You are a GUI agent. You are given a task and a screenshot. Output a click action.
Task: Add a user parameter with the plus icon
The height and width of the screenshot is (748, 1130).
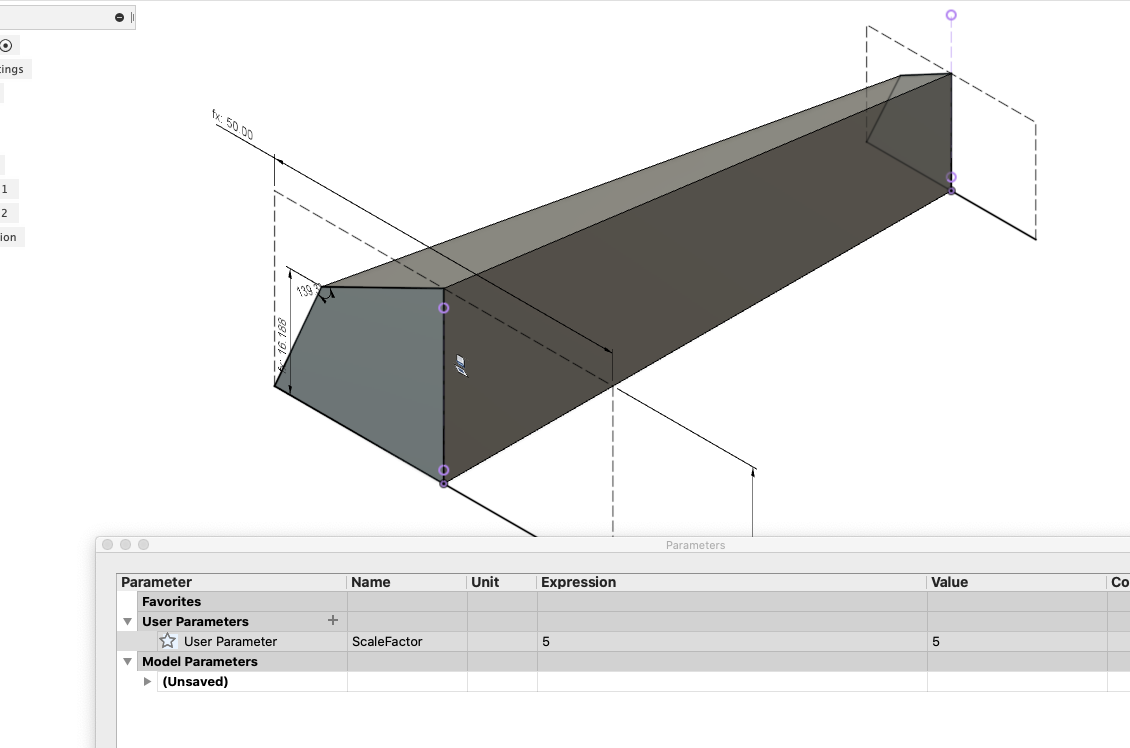click(333, 620)
